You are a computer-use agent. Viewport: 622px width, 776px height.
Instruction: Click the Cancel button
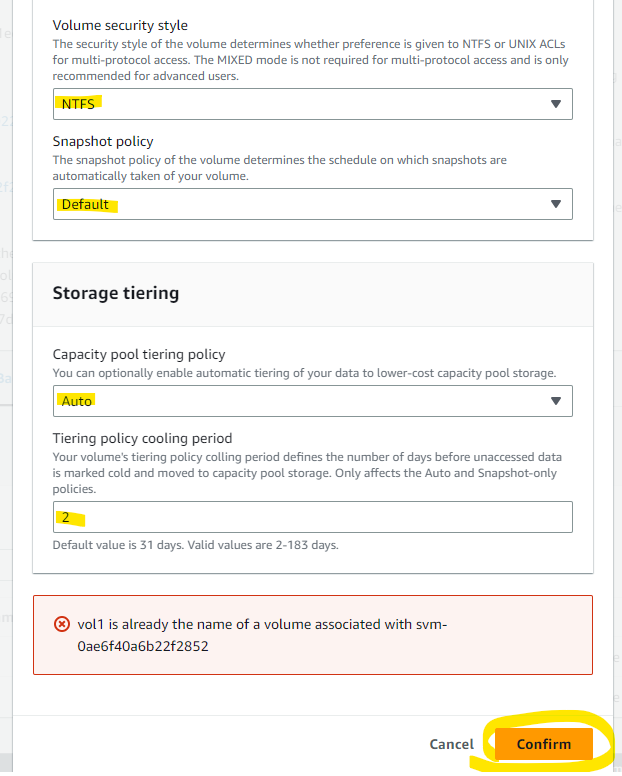[451, 744]
